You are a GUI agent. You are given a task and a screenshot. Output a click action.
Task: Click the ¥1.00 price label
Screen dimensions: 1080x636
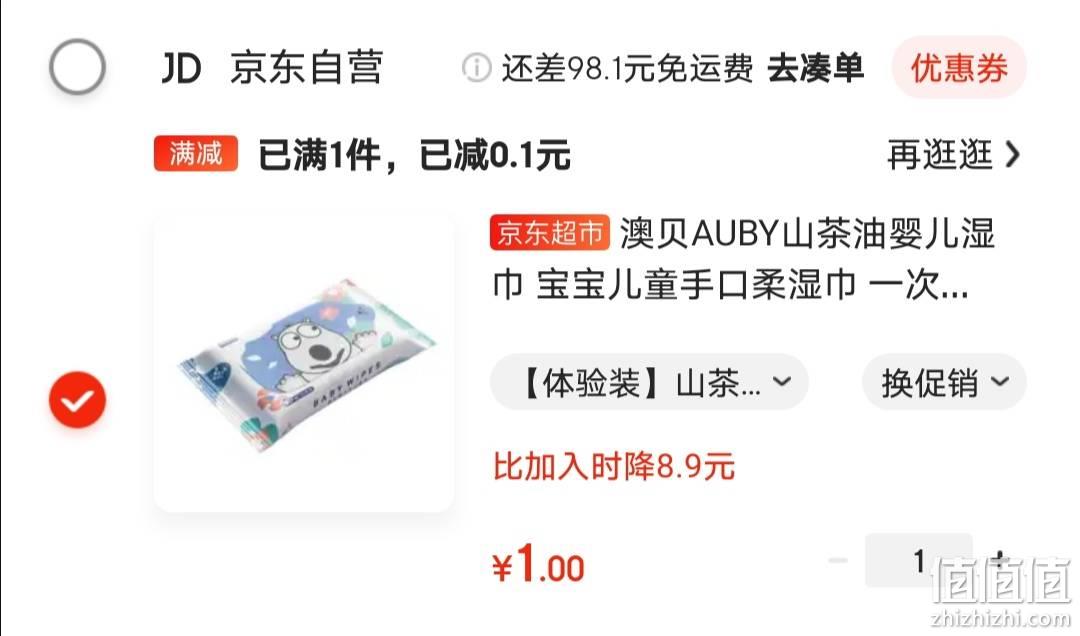point(538,564)
